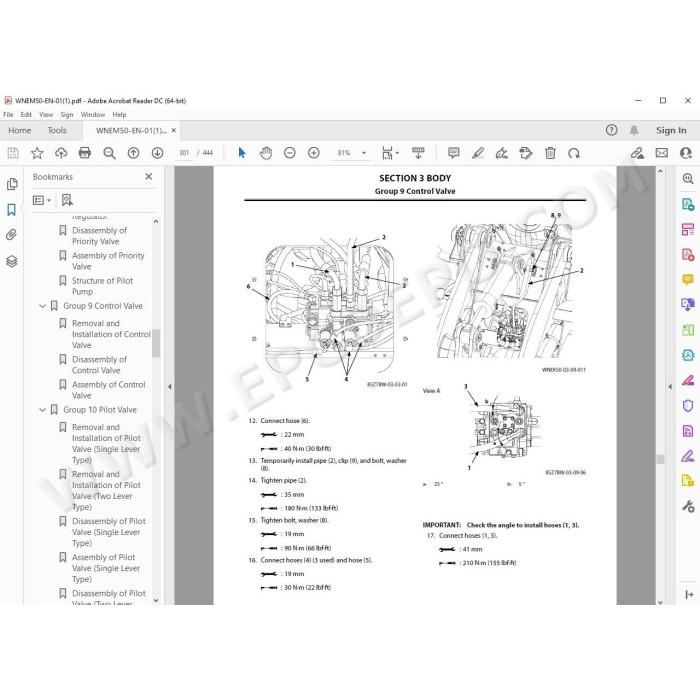Open Export PDF tool in right pane

[688, 204]
